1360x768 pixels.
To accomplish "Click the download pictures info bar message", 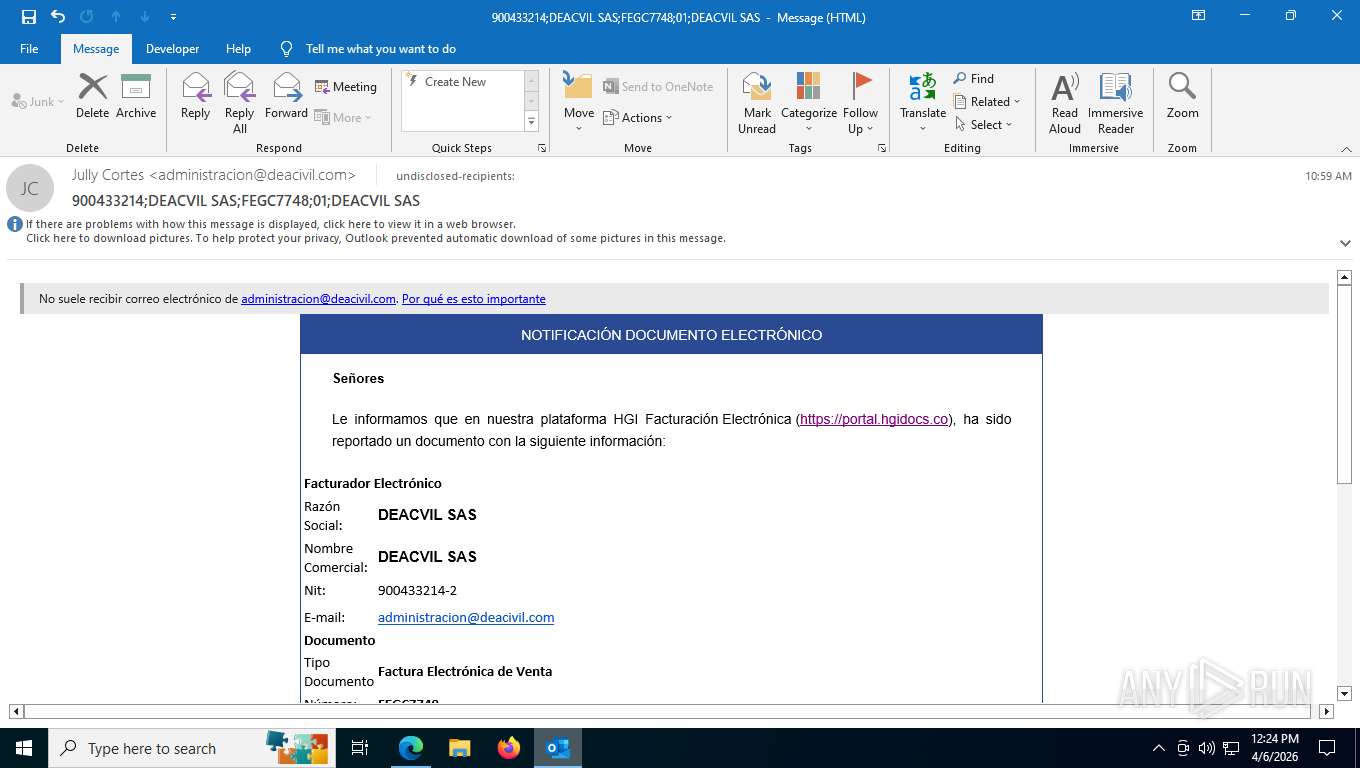I will pyautogui.click(x=376, y=239).
